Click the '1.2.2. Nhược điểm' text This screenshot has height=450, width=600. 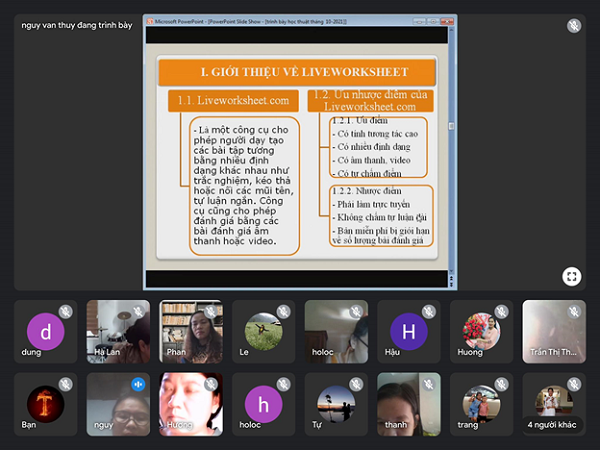[367, 191]
